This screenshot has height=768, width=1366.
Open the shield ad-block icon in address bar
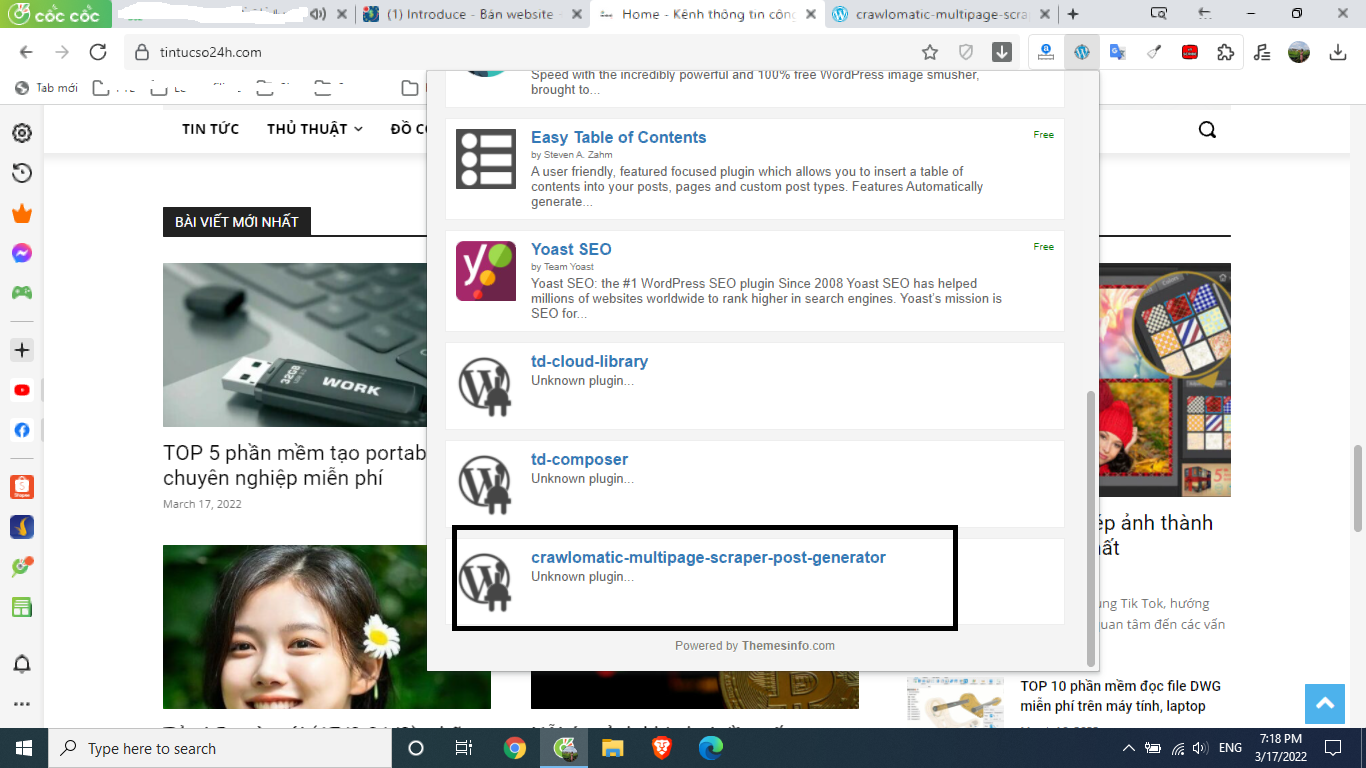coord(966,52)
